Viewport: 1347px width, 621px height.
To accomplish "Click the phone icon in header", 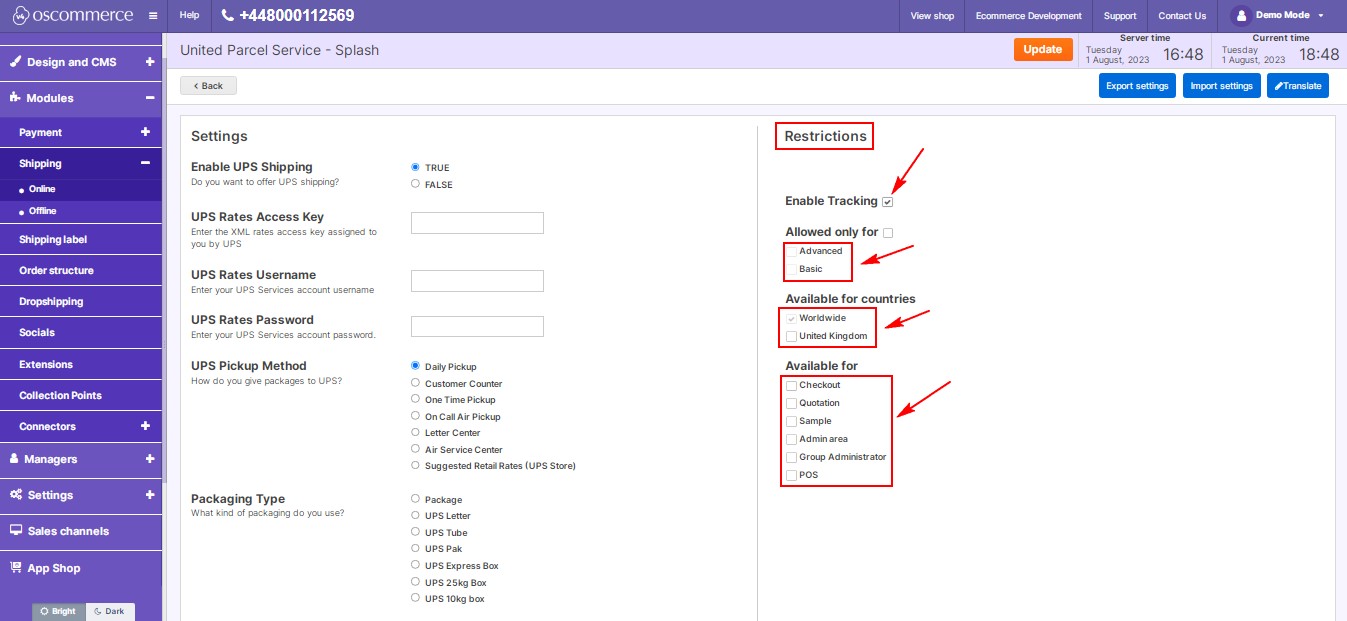I will tap(227, 16).
